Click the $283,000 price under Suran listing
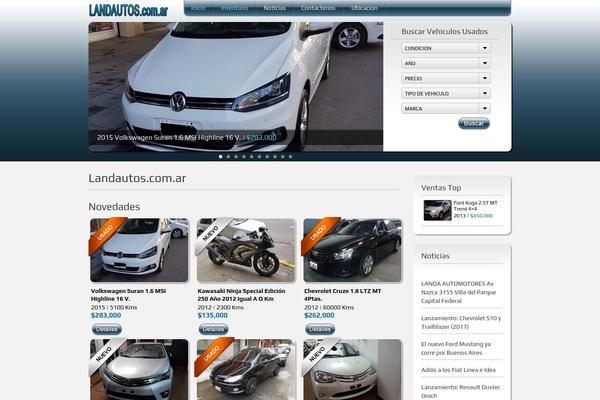 106,315
